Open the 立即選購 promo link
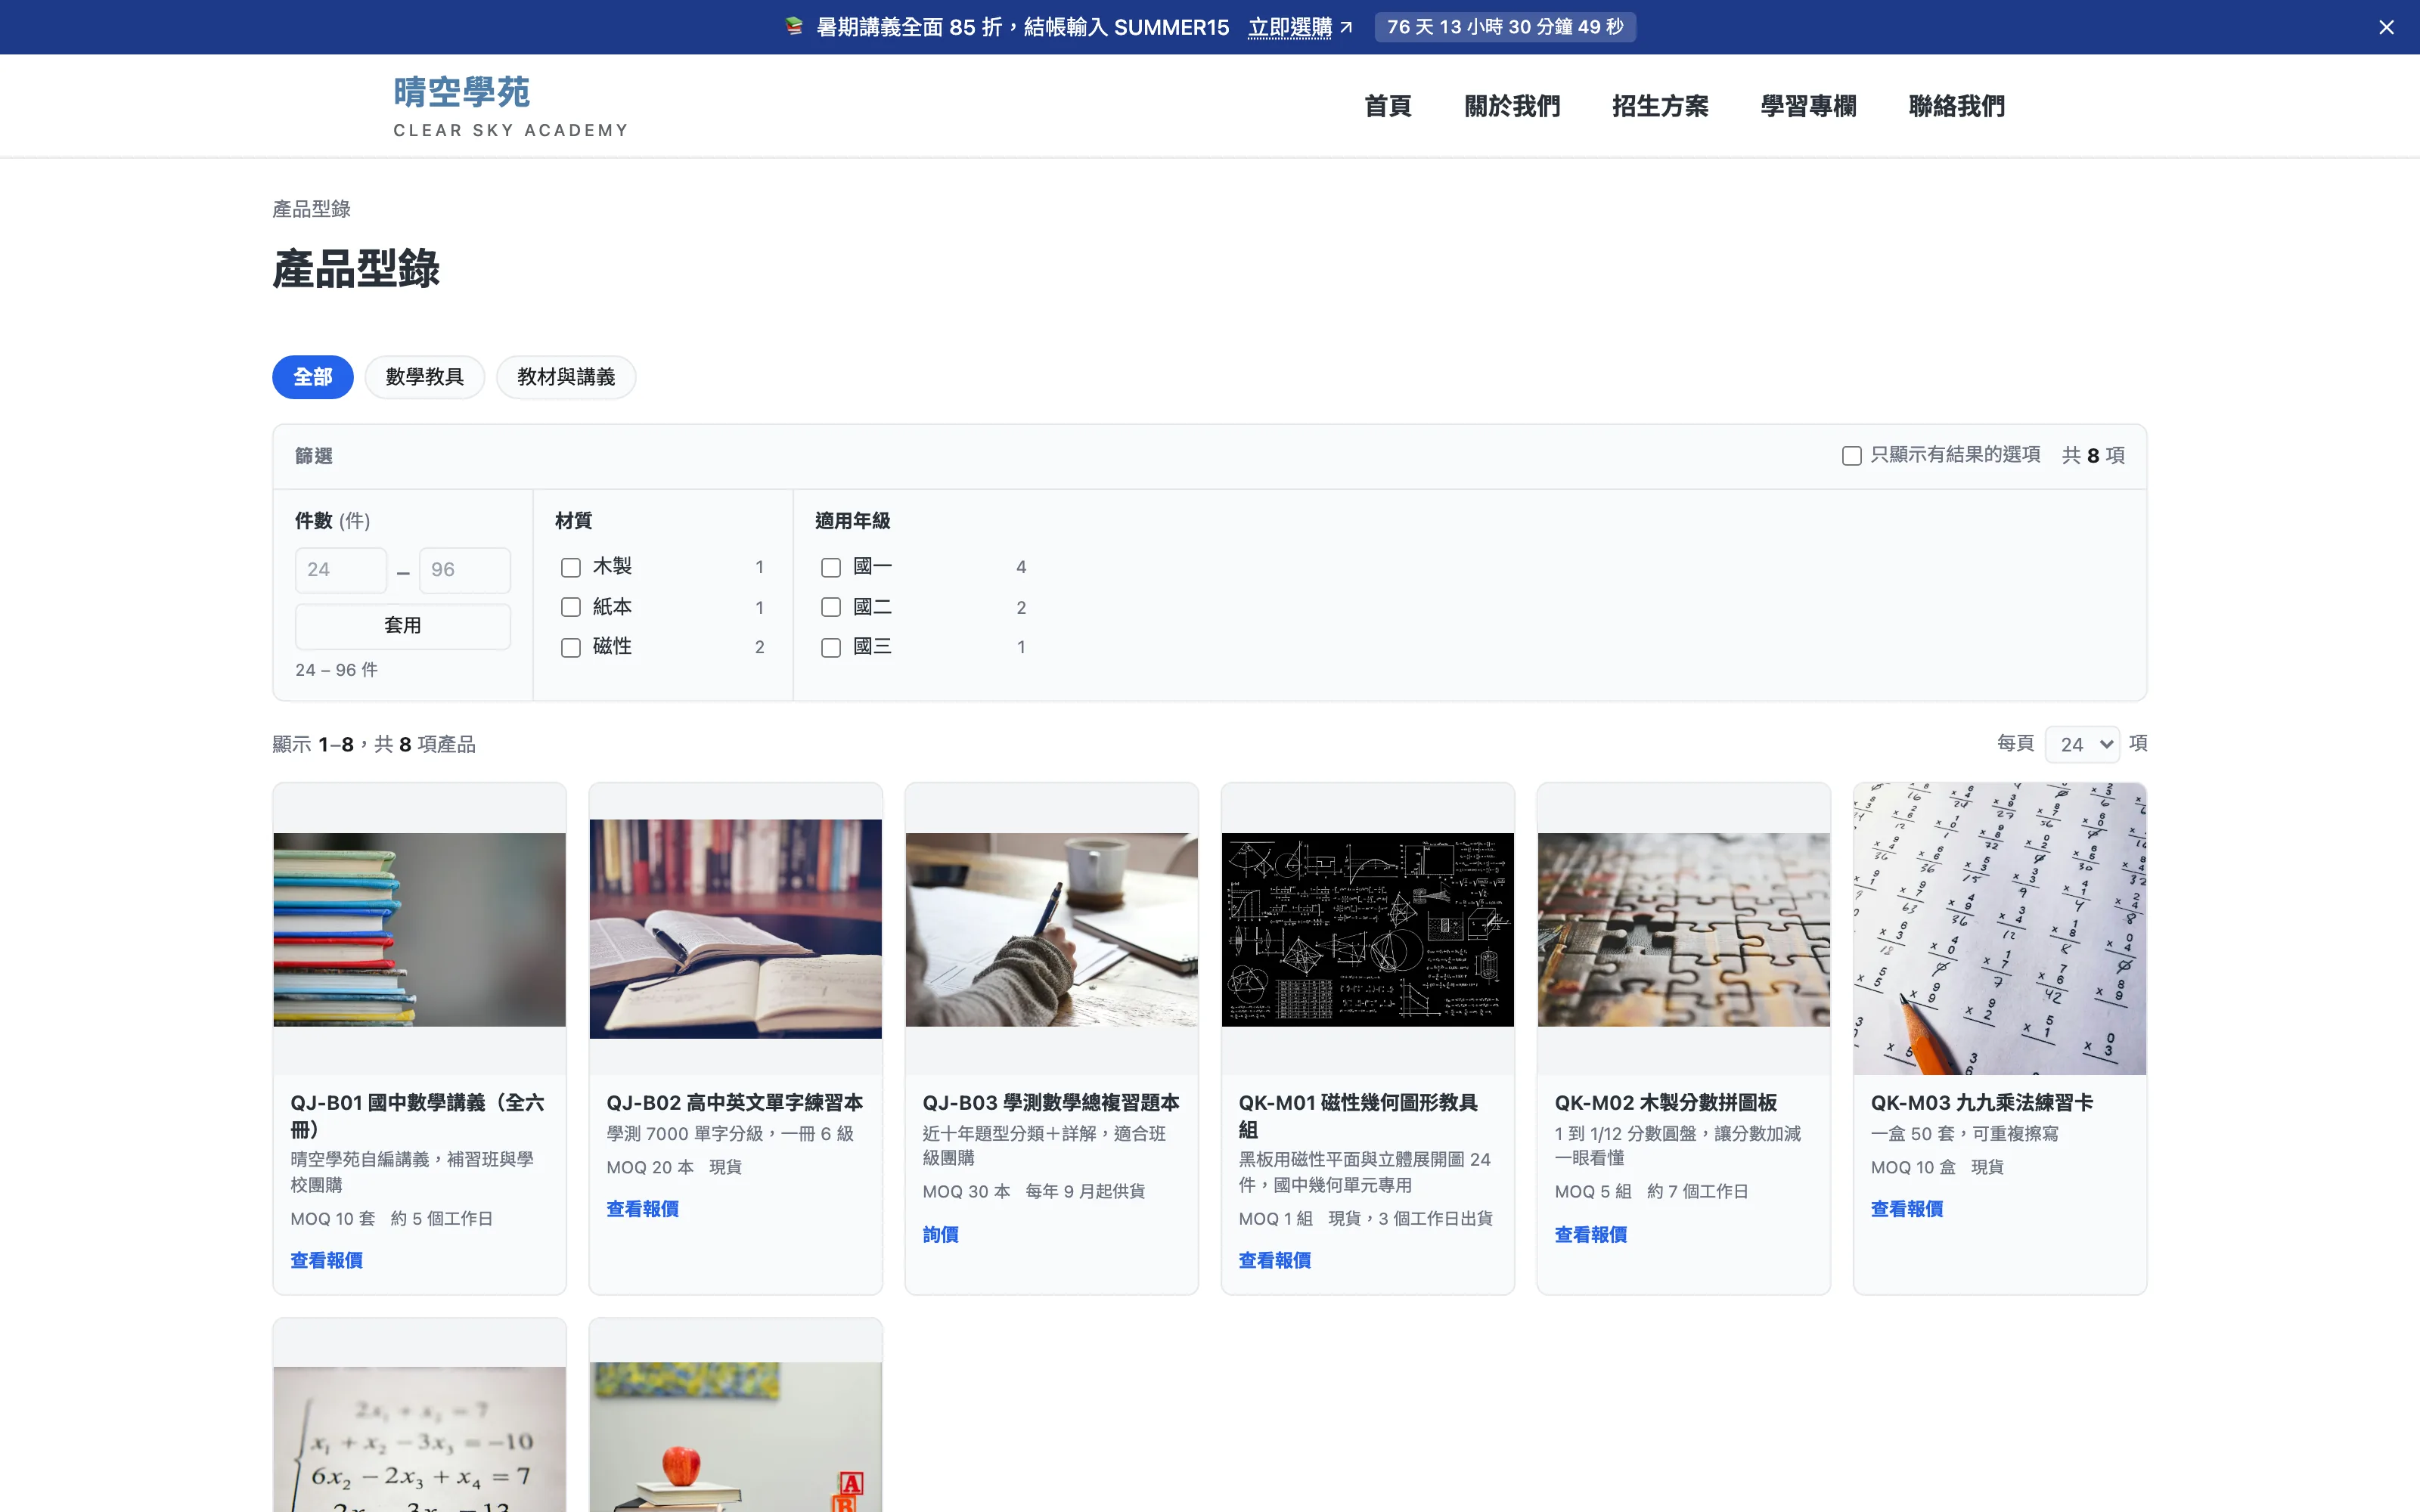This screenshot has height=1512, width=2420. pyautogui.click(x=1300, y=27)
